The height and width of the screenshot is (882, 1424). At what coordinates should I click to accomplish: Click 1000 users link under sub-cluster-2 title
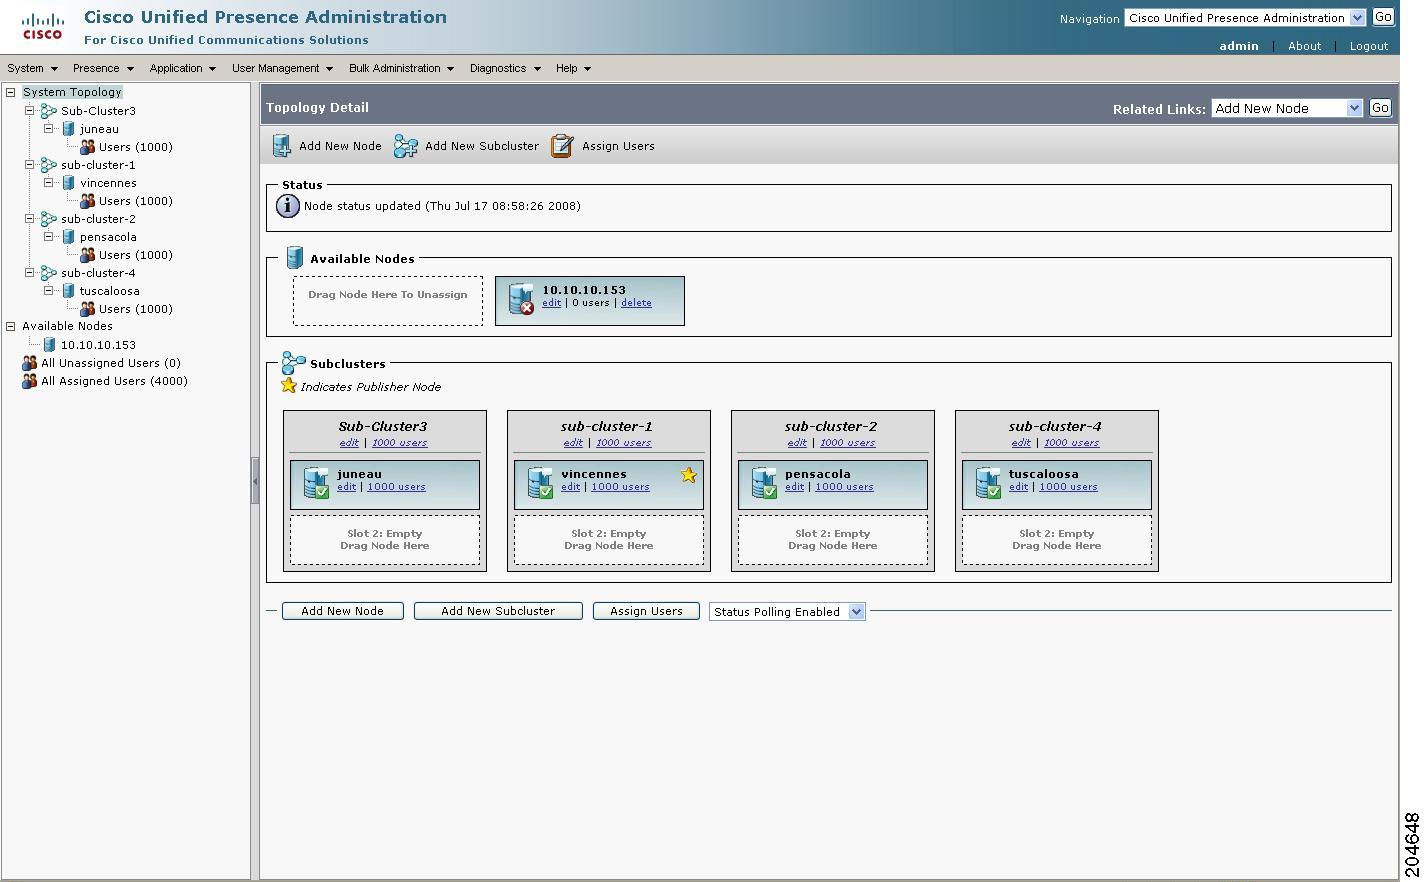coord(847,443)
